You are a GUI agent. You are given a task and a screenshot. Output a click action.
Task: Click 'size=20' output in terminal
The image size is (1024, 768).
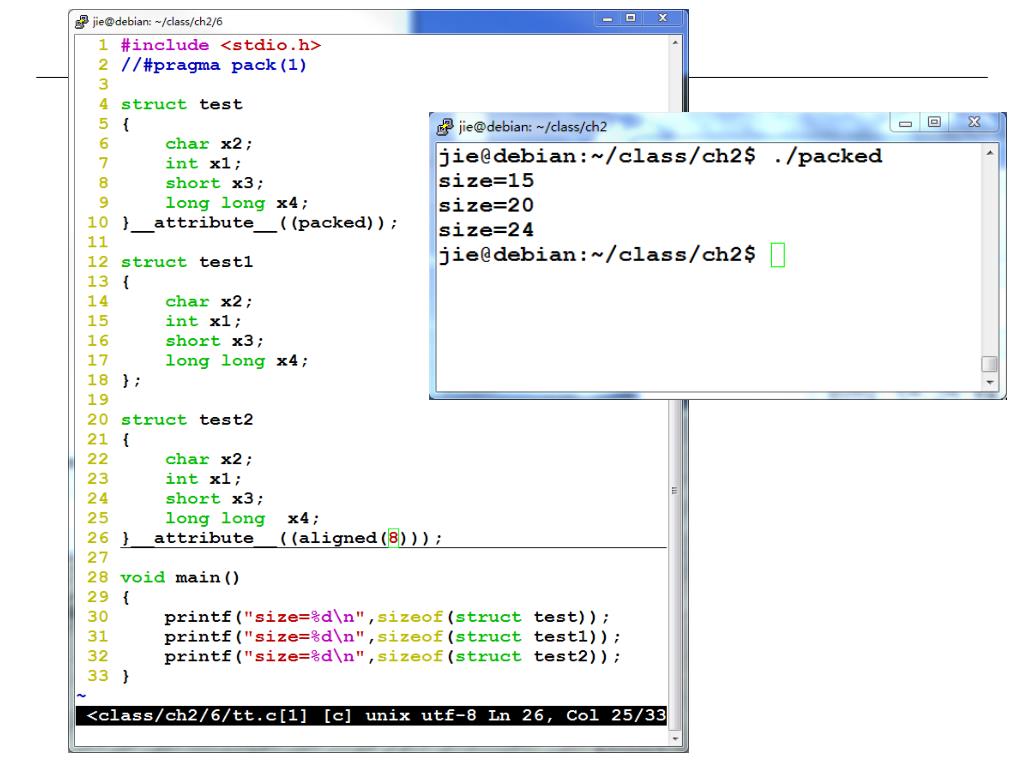[487, 206]
